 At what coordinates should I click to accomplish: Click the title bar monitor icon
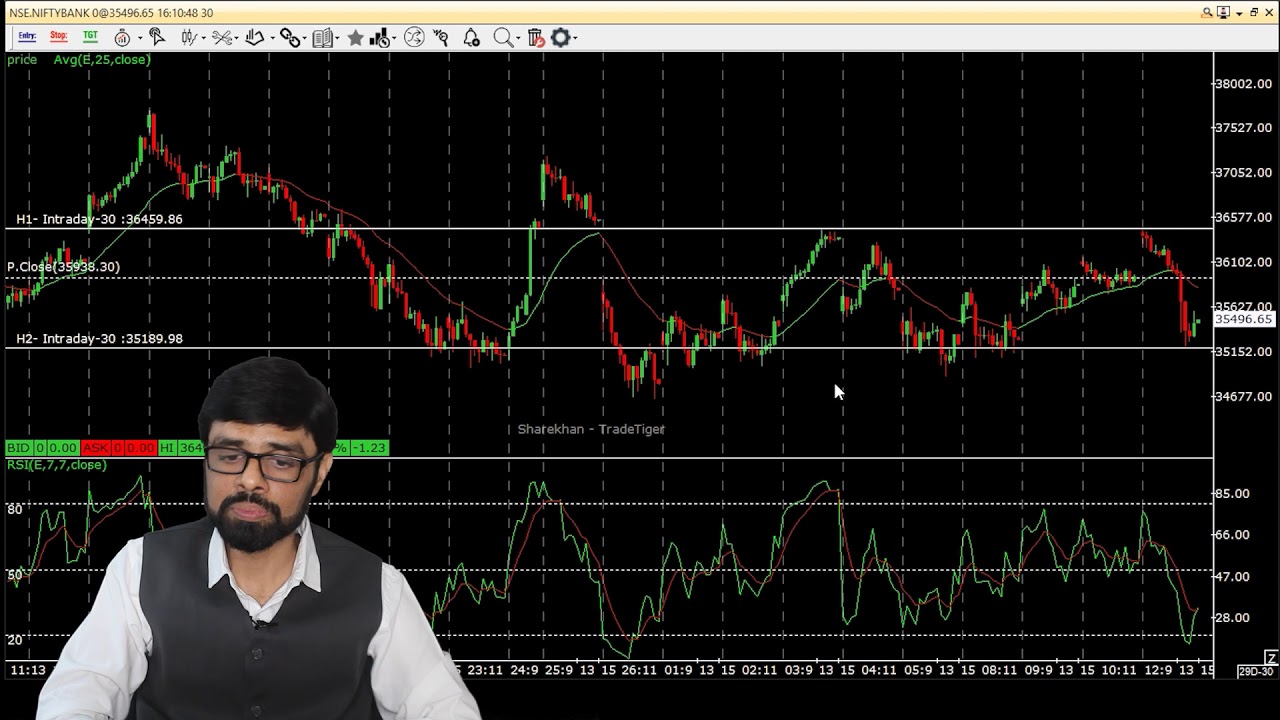click(x=1224, y=12)
